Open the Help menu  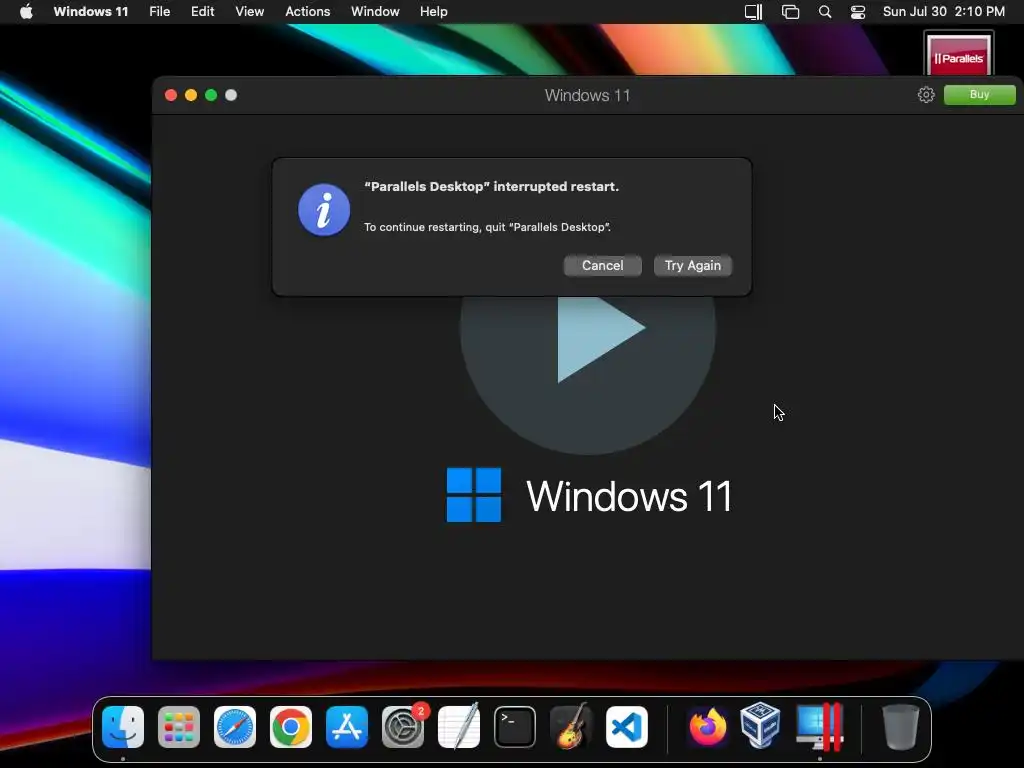click(434, 12)
